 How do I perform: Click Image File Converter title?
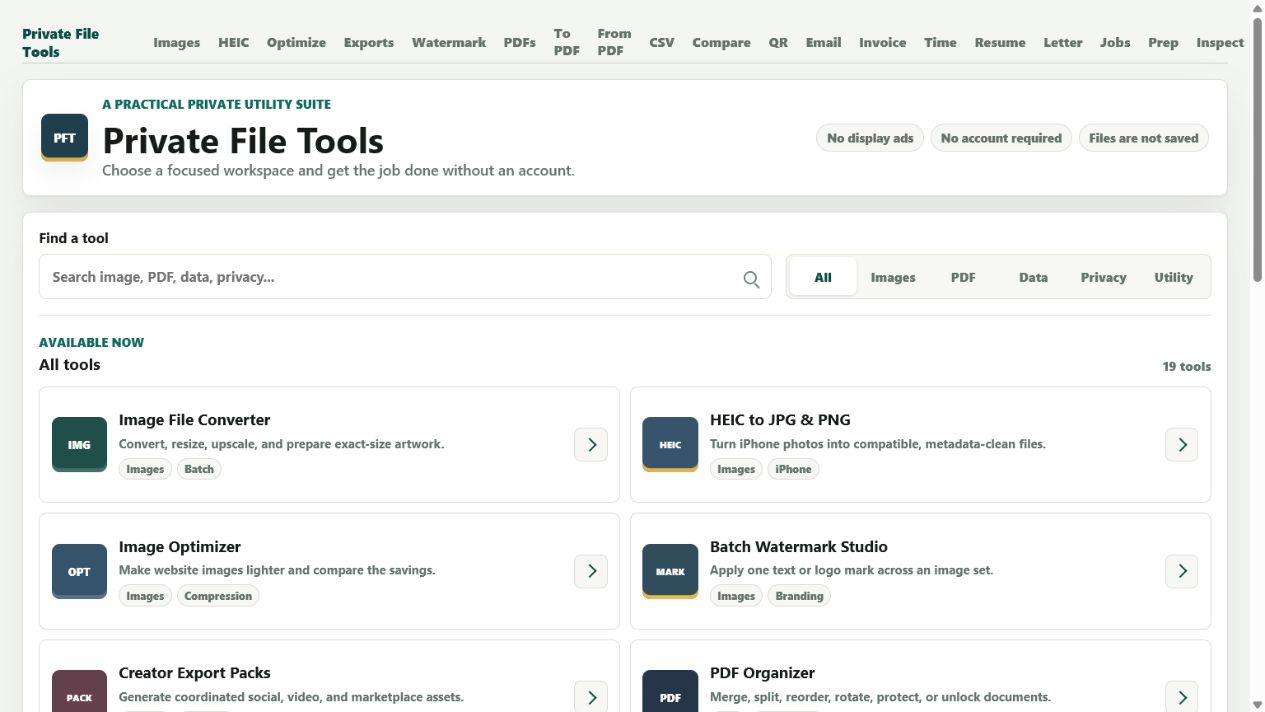(x=194, y=420)
